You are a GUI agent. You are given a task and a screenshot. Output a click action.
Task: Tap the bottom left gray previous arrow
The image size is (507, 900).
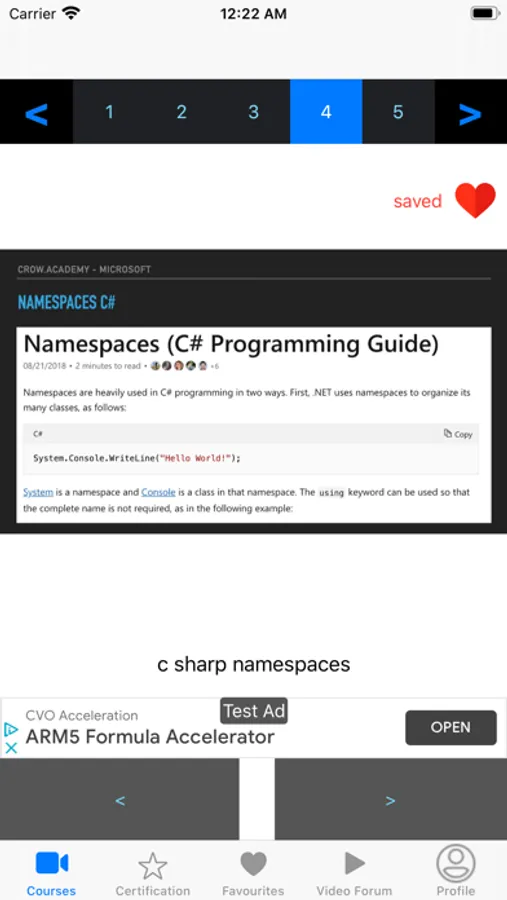coord(119,800)
